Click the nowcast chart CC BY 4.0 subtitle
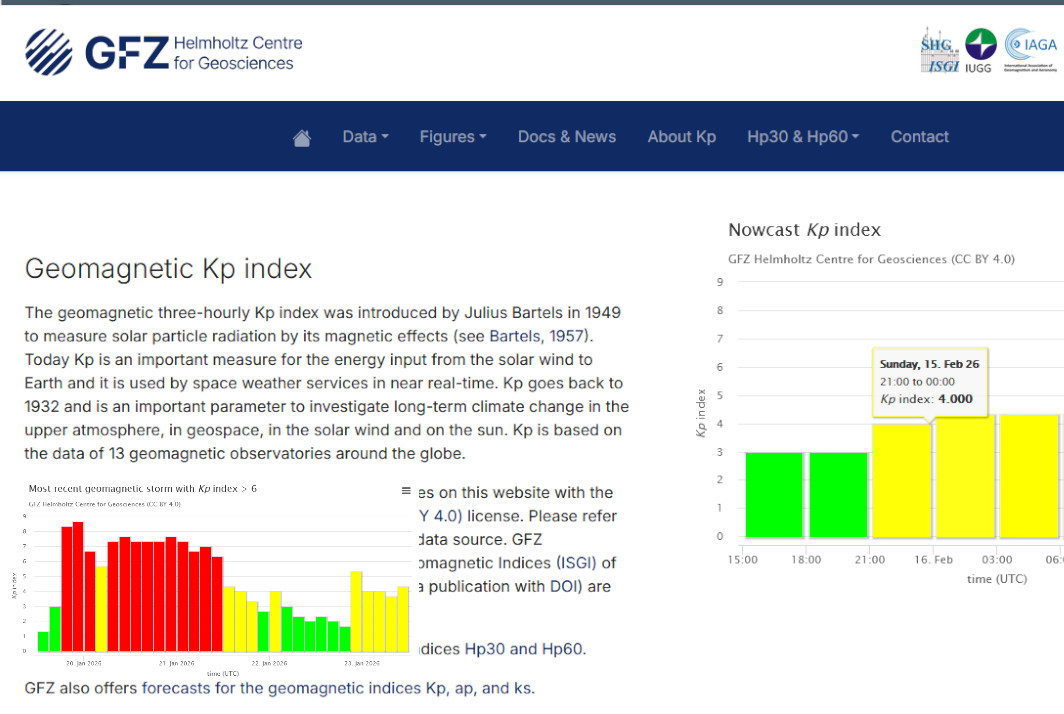Image resolution: width=1064 pixels, height=714 pixels. coord(871,259)
